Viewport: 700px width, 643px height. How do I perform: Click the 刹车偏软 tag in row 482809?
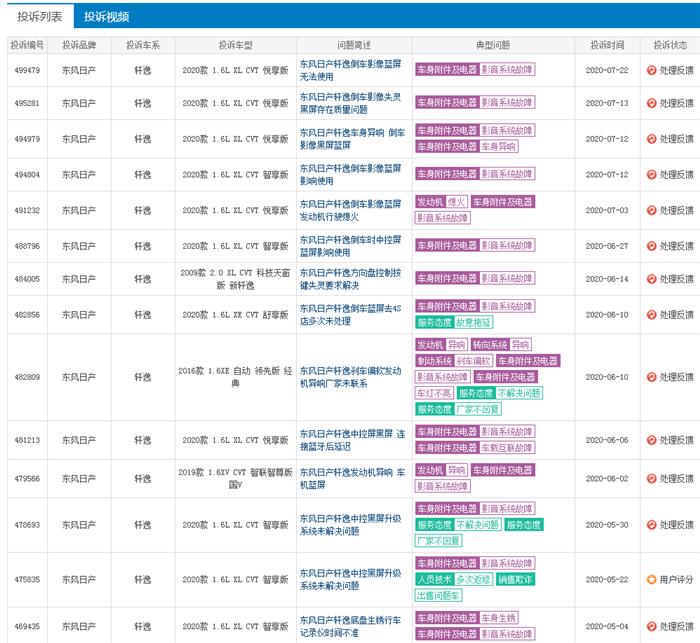pos(473,361)
